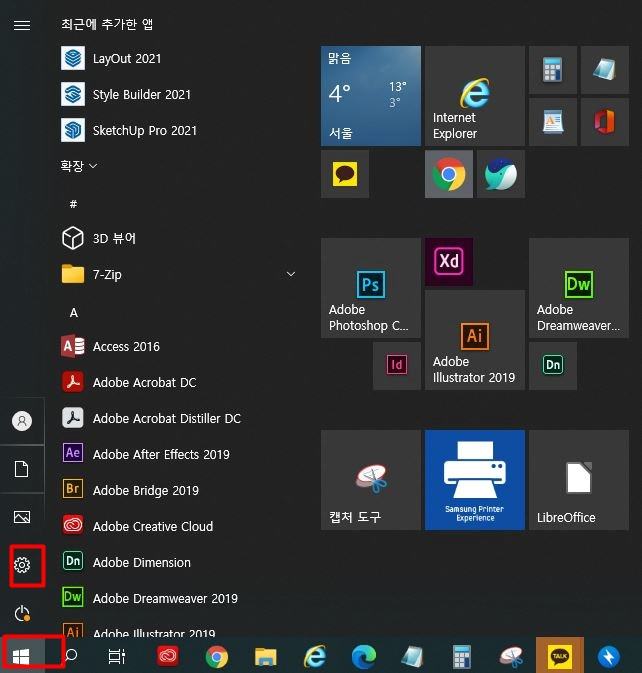Screen dimensions: 642x673
Task: Open the Adobe Dimension tile
Action: tap(553, 366)
